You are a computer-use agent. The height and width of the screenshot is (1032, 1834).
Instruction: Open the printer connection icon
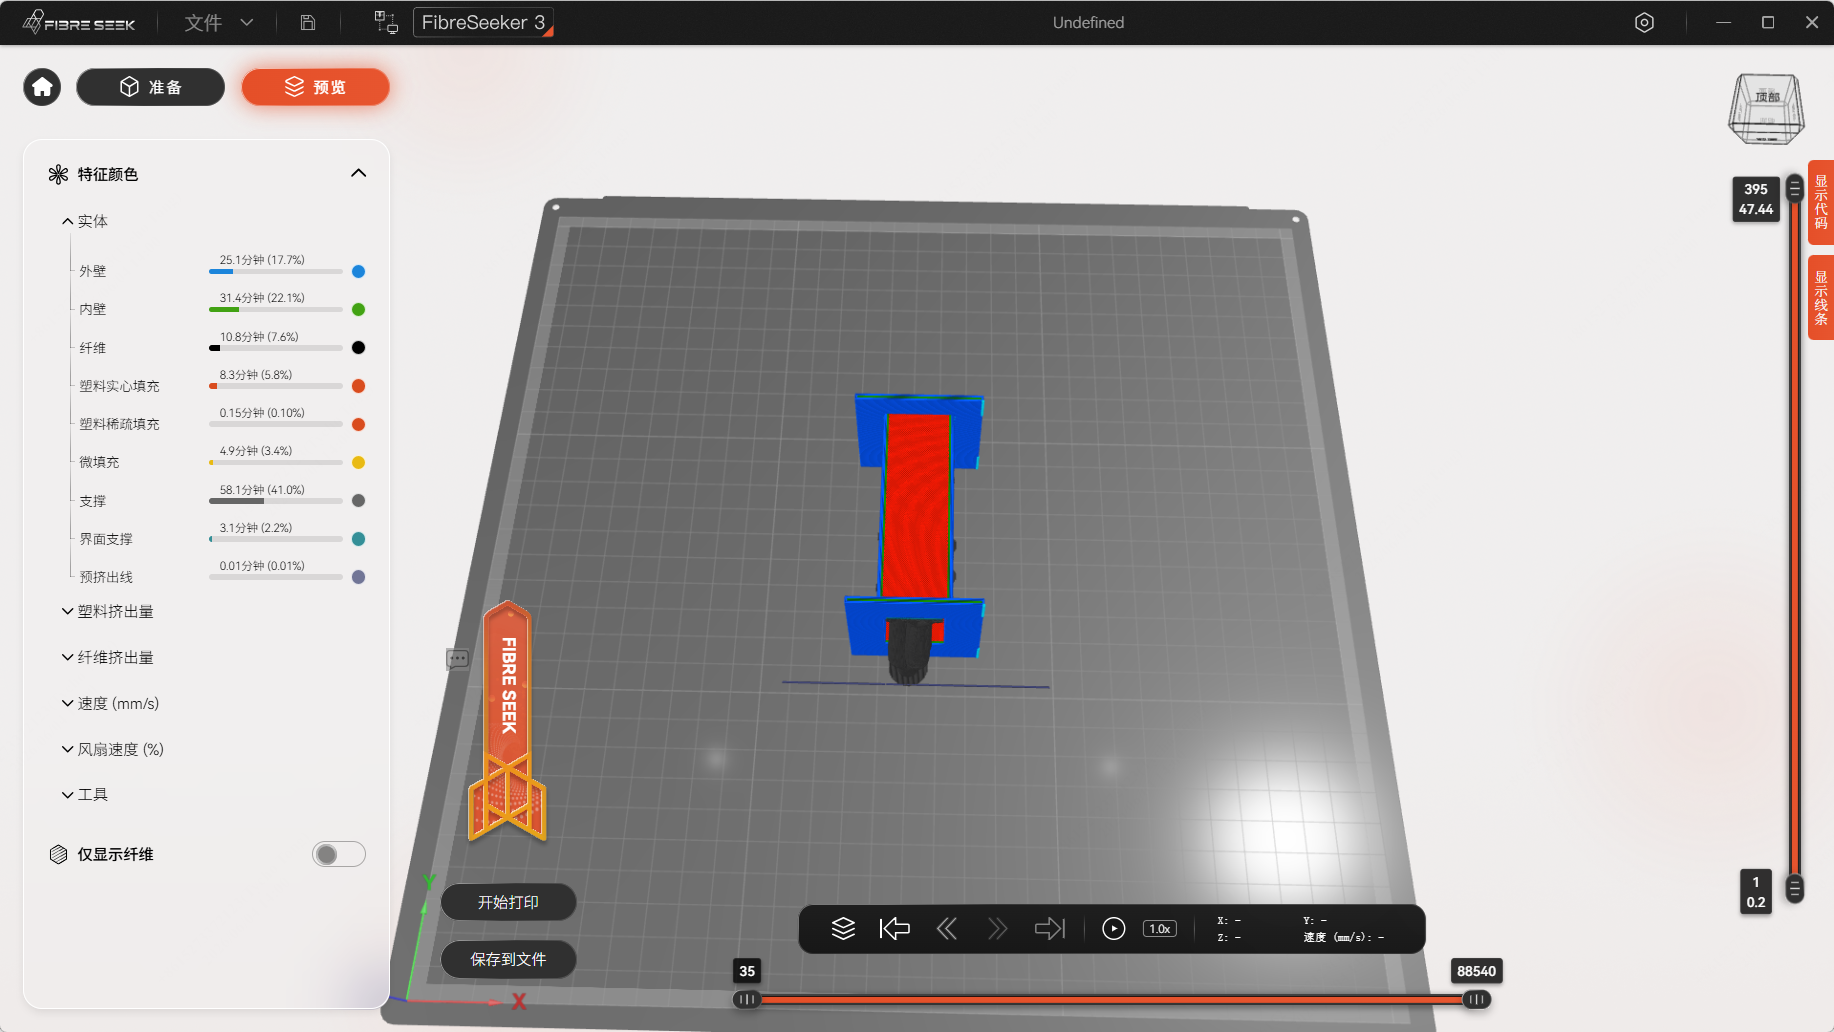[386, 22]
